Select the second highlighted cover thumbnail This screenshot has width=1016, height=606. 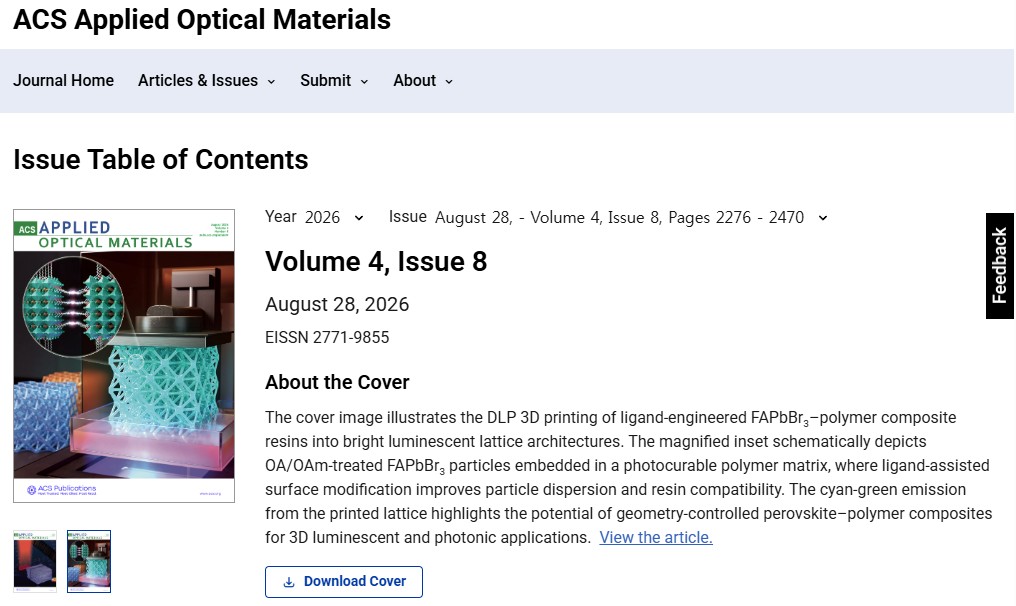pos(89,561)
